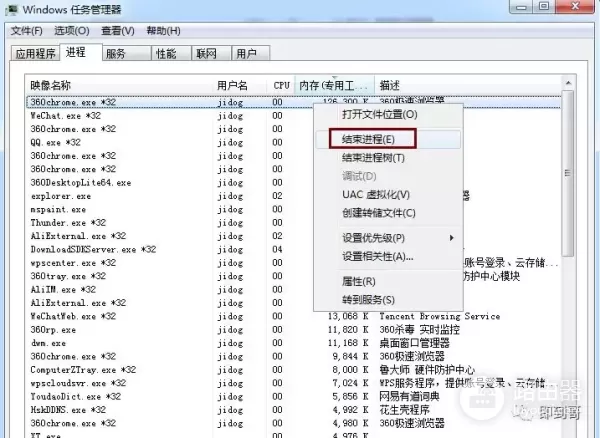Choose 打开文件位置(O) in context menu
This screenshot has width=600, height=438.
(388, 114)
